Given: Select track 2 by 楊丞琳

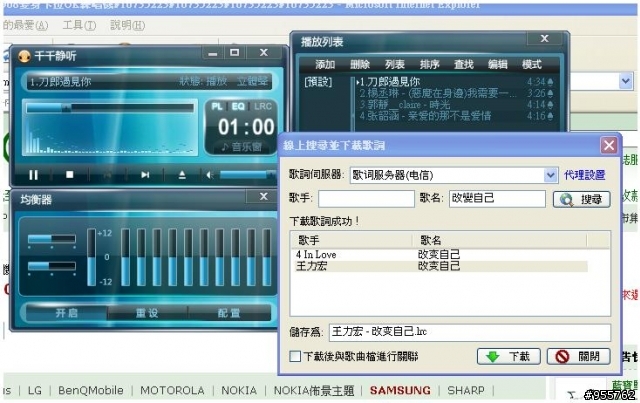Looking at the screenshot, I should [x=455, y=93].
